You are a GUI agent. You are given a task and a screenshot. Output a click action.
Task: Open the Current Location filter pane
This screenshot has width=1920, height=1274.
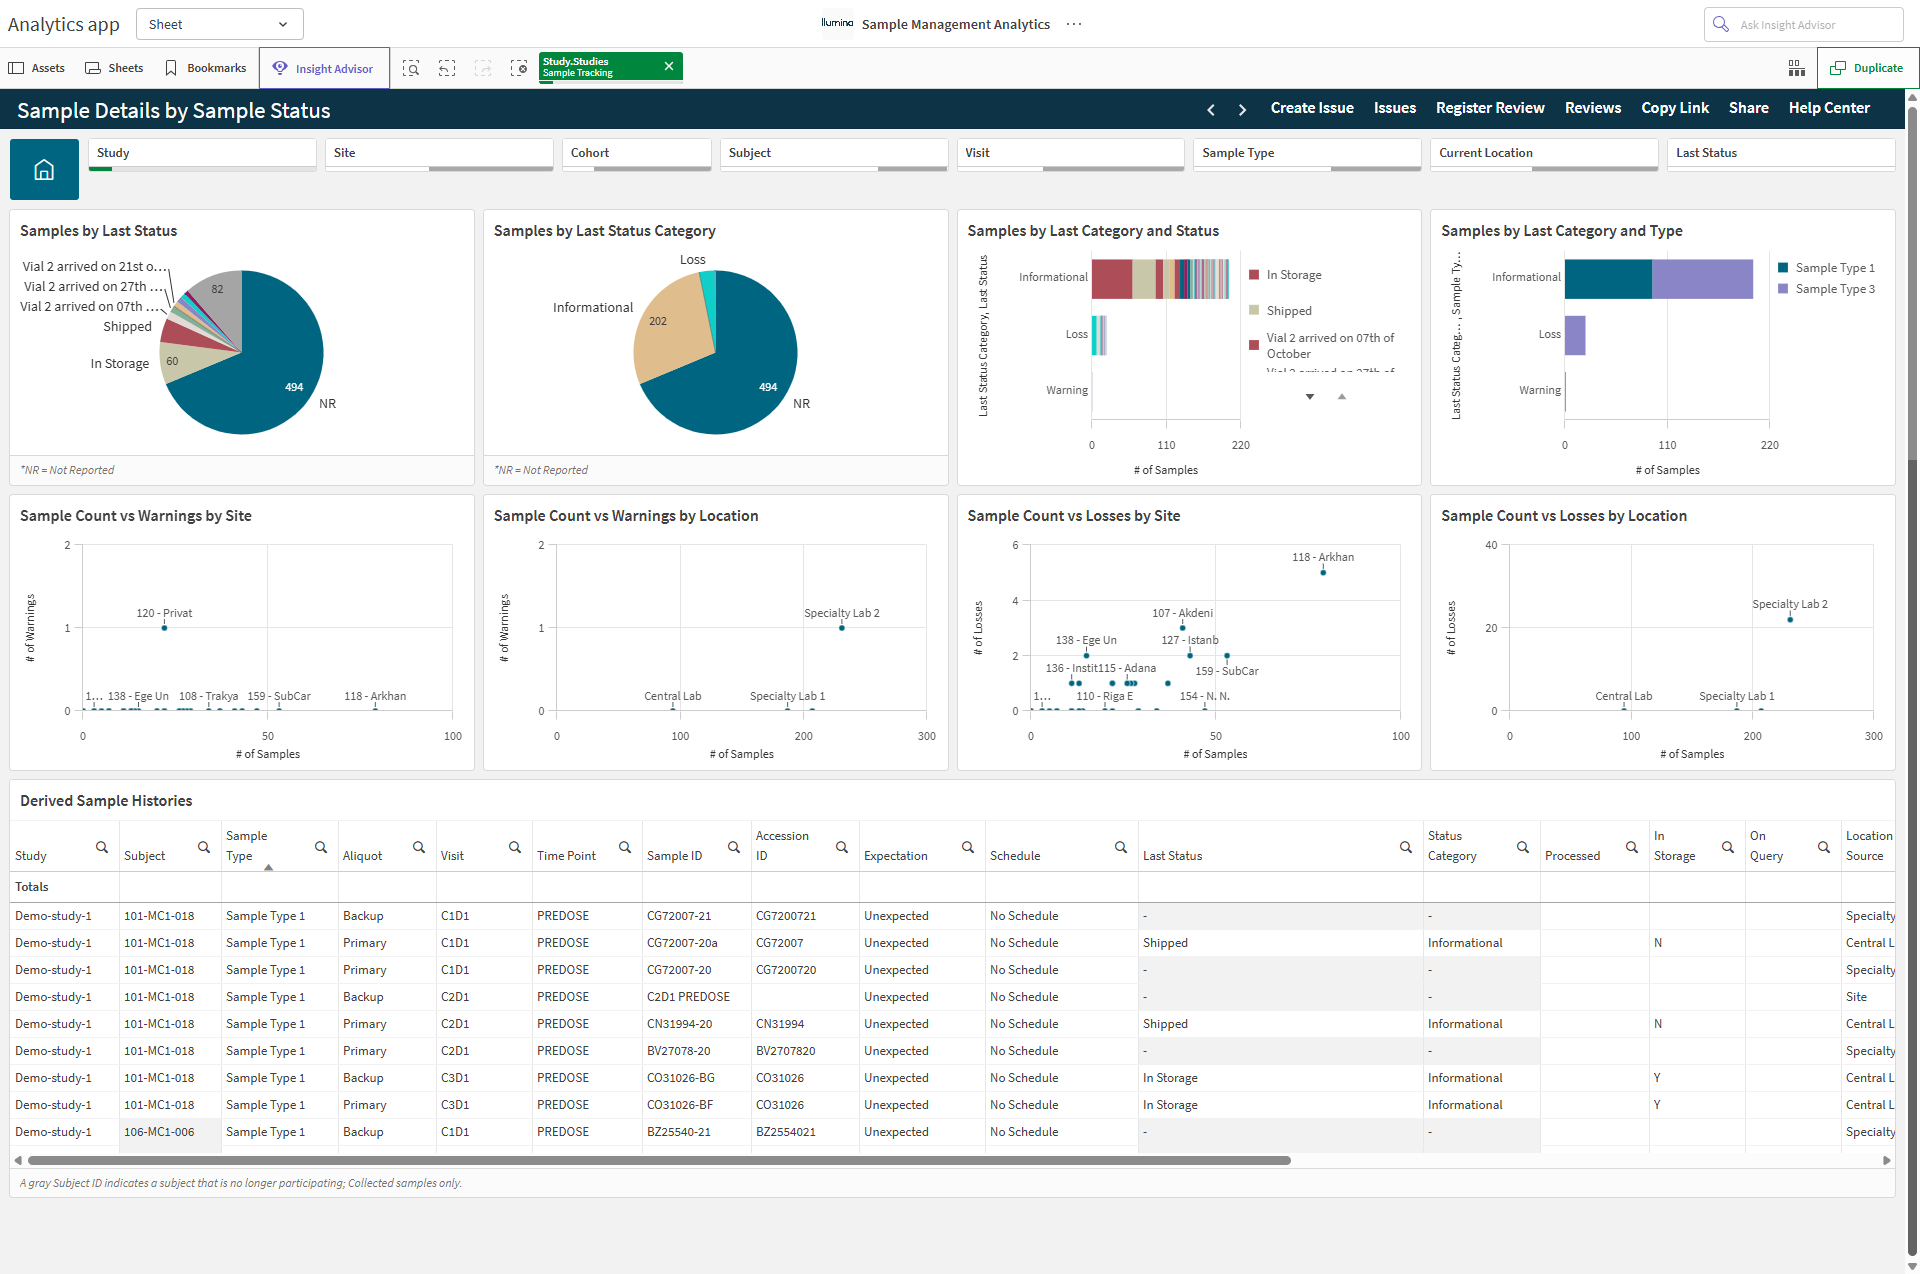tap(1545, 154)
